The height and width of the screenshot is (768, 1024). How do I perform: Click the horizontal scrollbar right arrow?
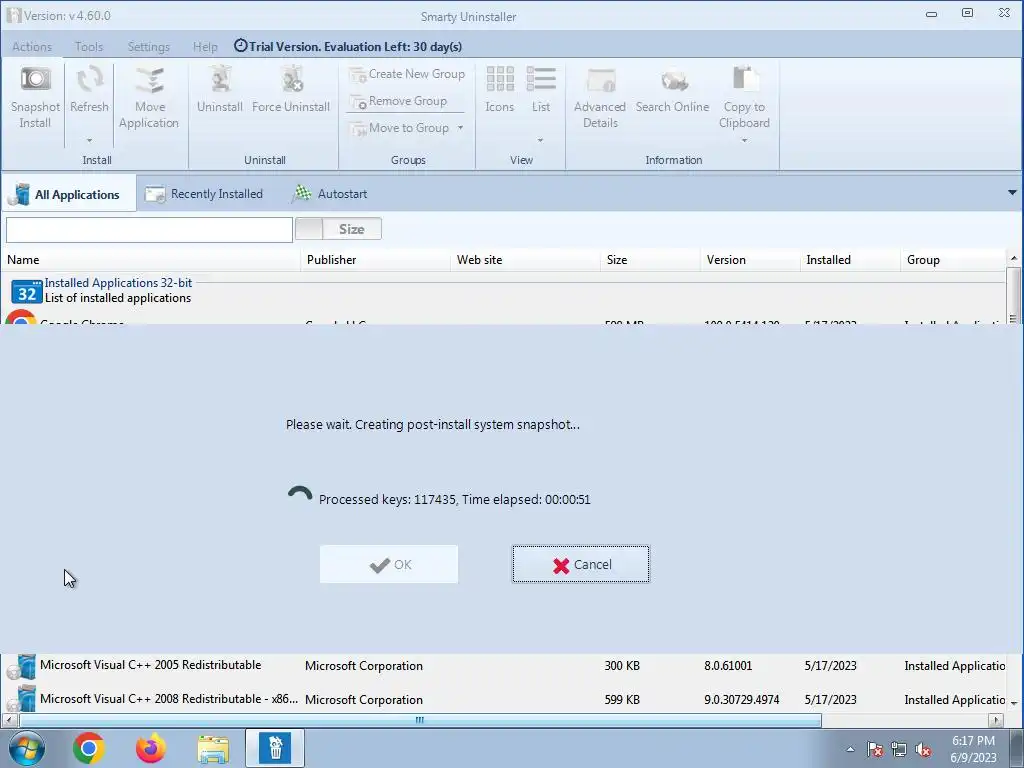(x=996, y=720)
